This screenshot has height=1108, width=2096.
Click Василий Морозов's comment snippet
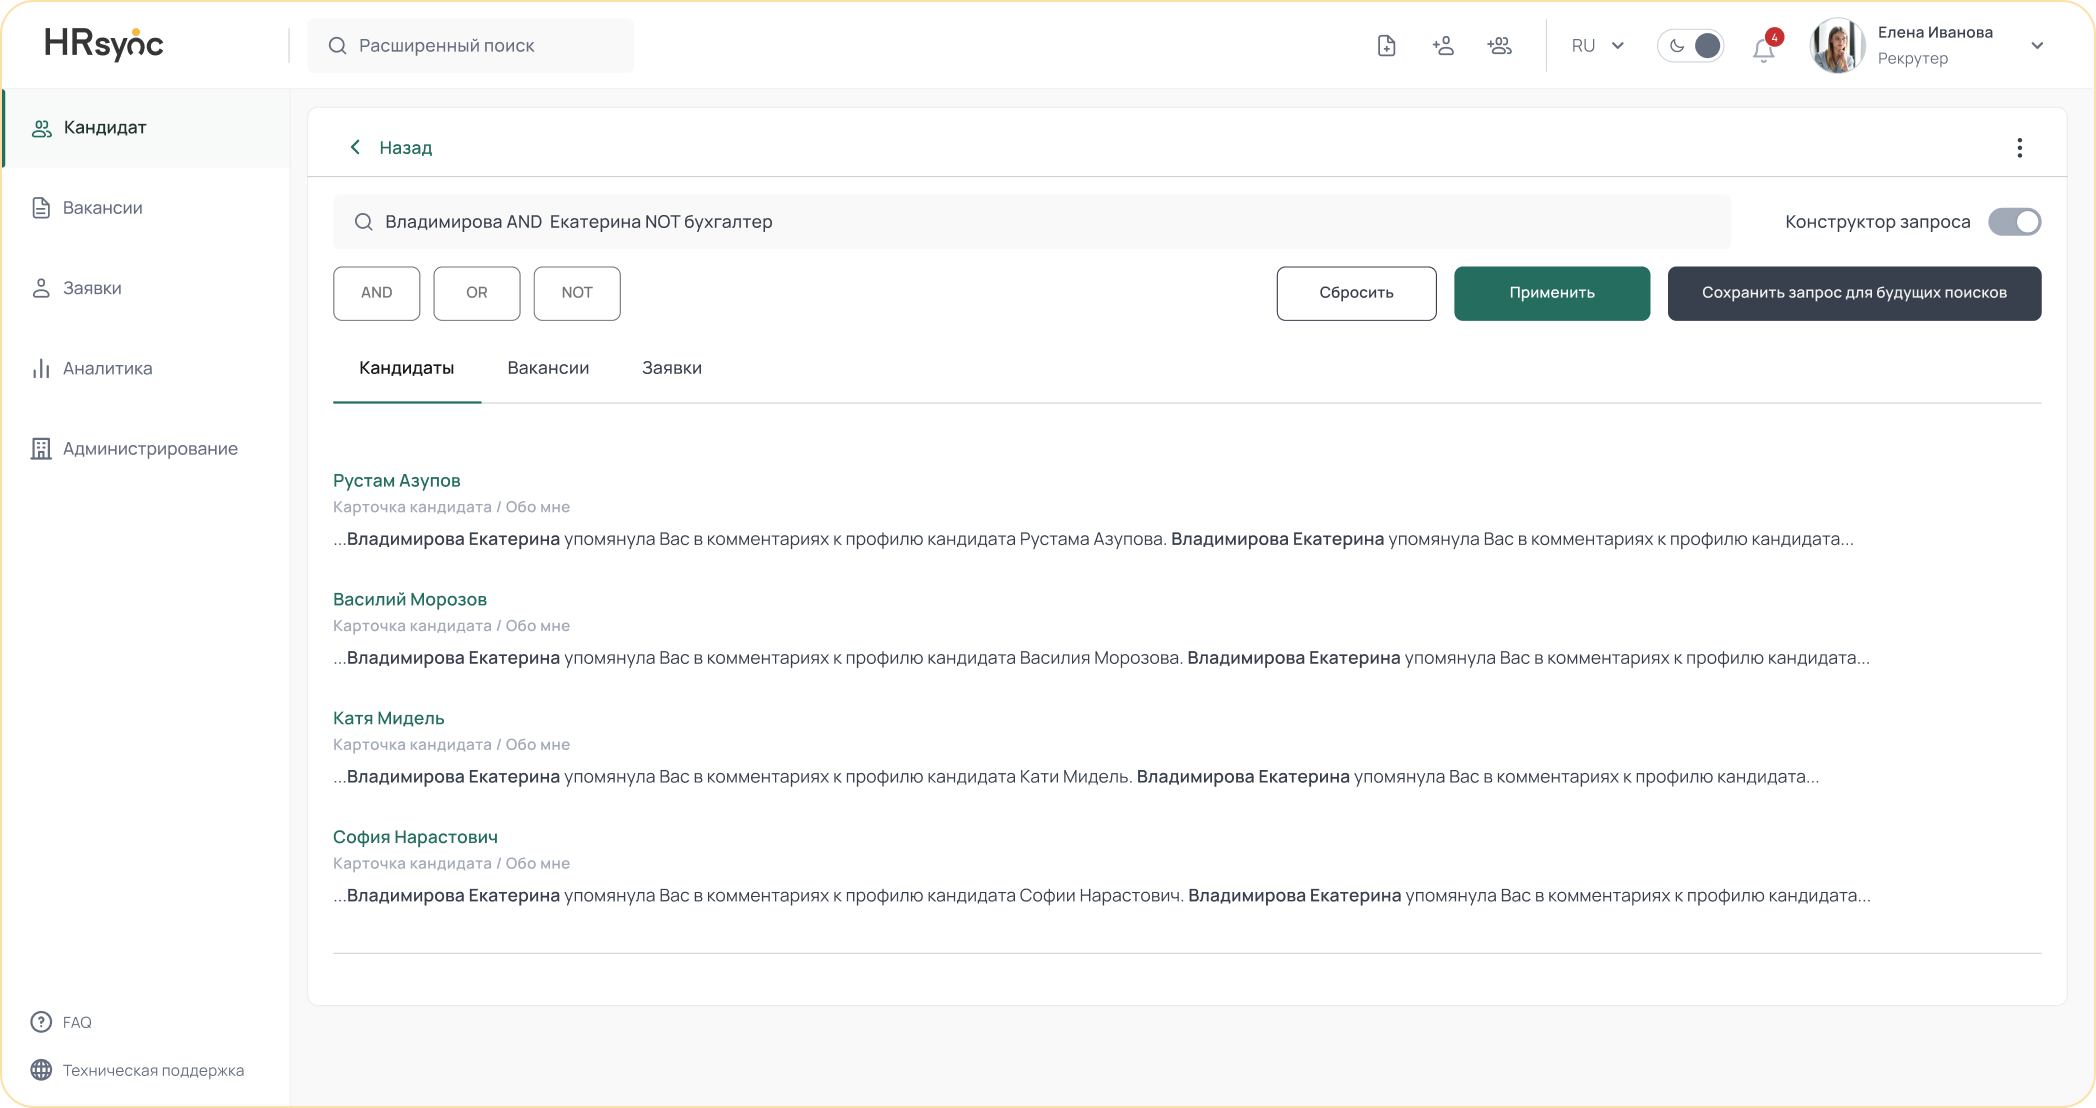click(1101, 658)
